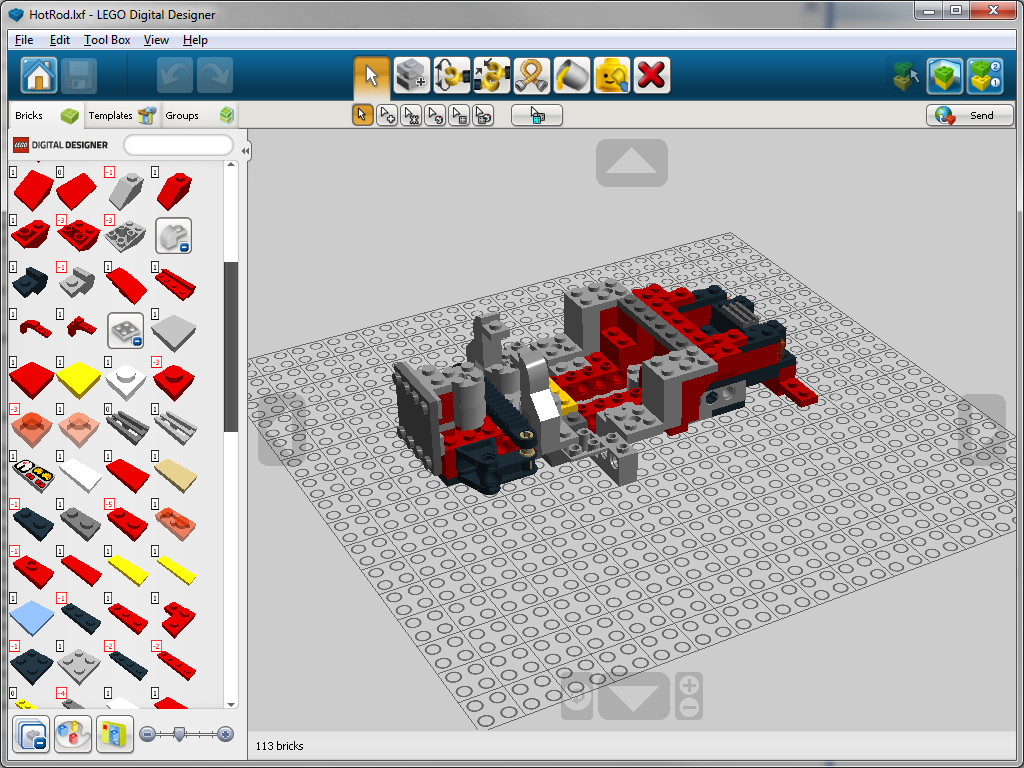Switch to View mode

pos(944,76)
